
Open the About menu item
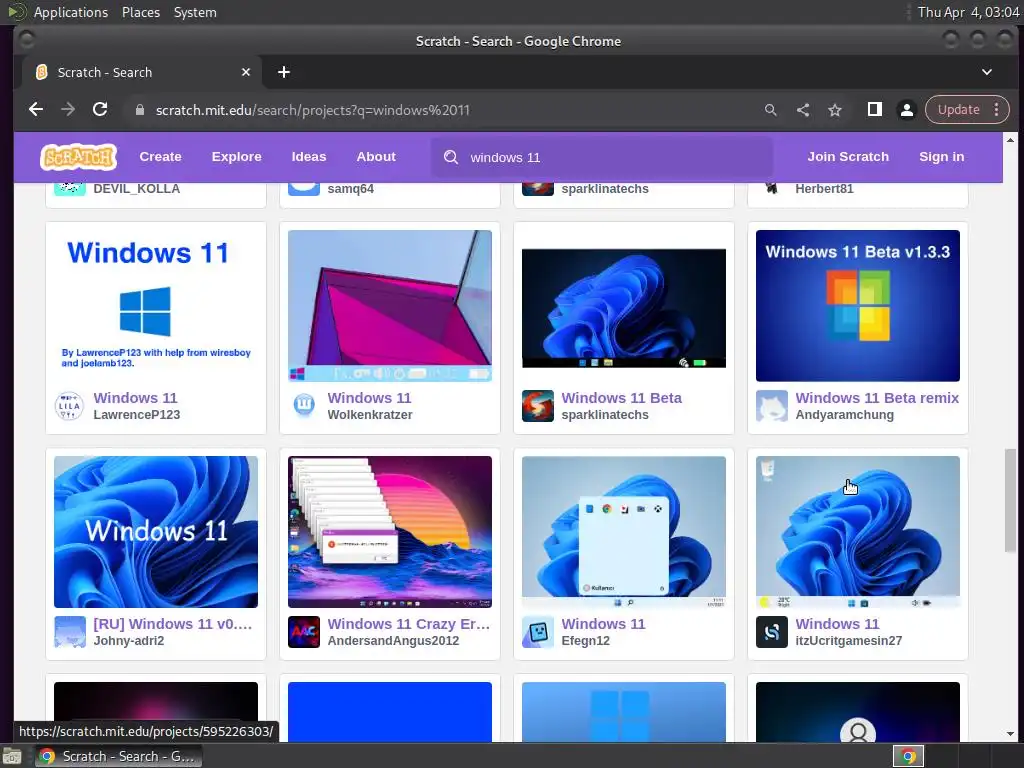coord(376,157)
